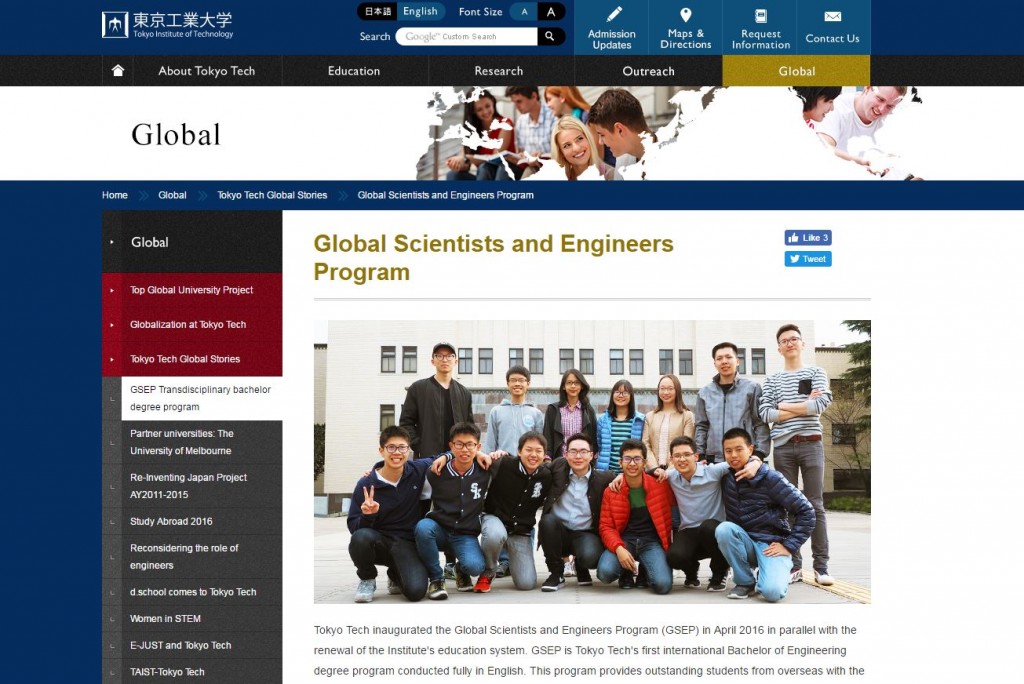Go to Global in the breadcrumb
This screenshot has height=684, width=1024.
(172, 195)
